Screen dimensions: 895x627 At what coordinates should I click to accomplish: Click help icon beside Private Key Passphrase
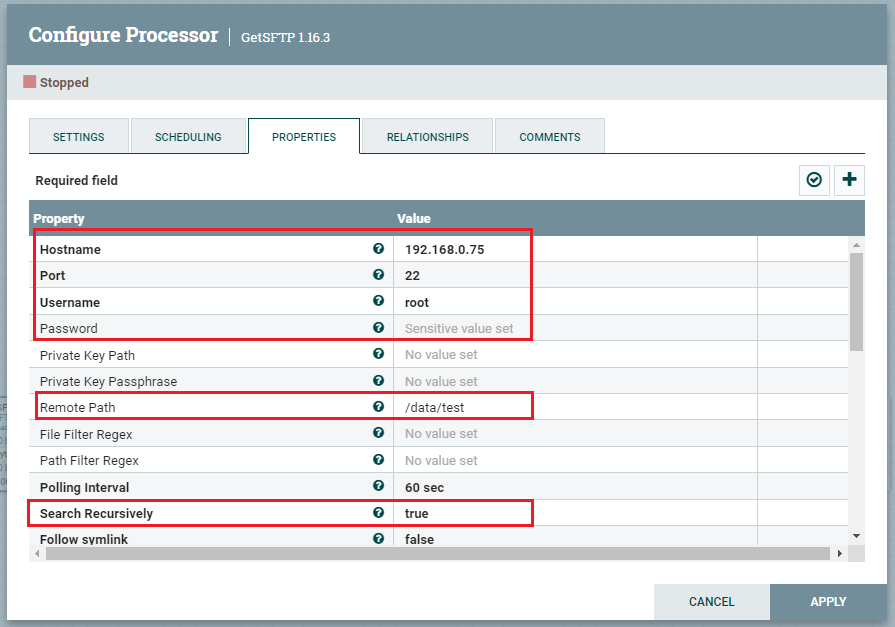pyautogui.click(x=378, y=380)
